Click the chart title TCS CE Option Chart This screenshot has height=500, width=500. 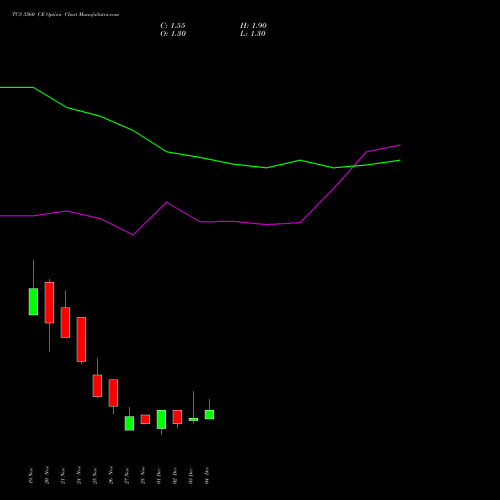65,14
